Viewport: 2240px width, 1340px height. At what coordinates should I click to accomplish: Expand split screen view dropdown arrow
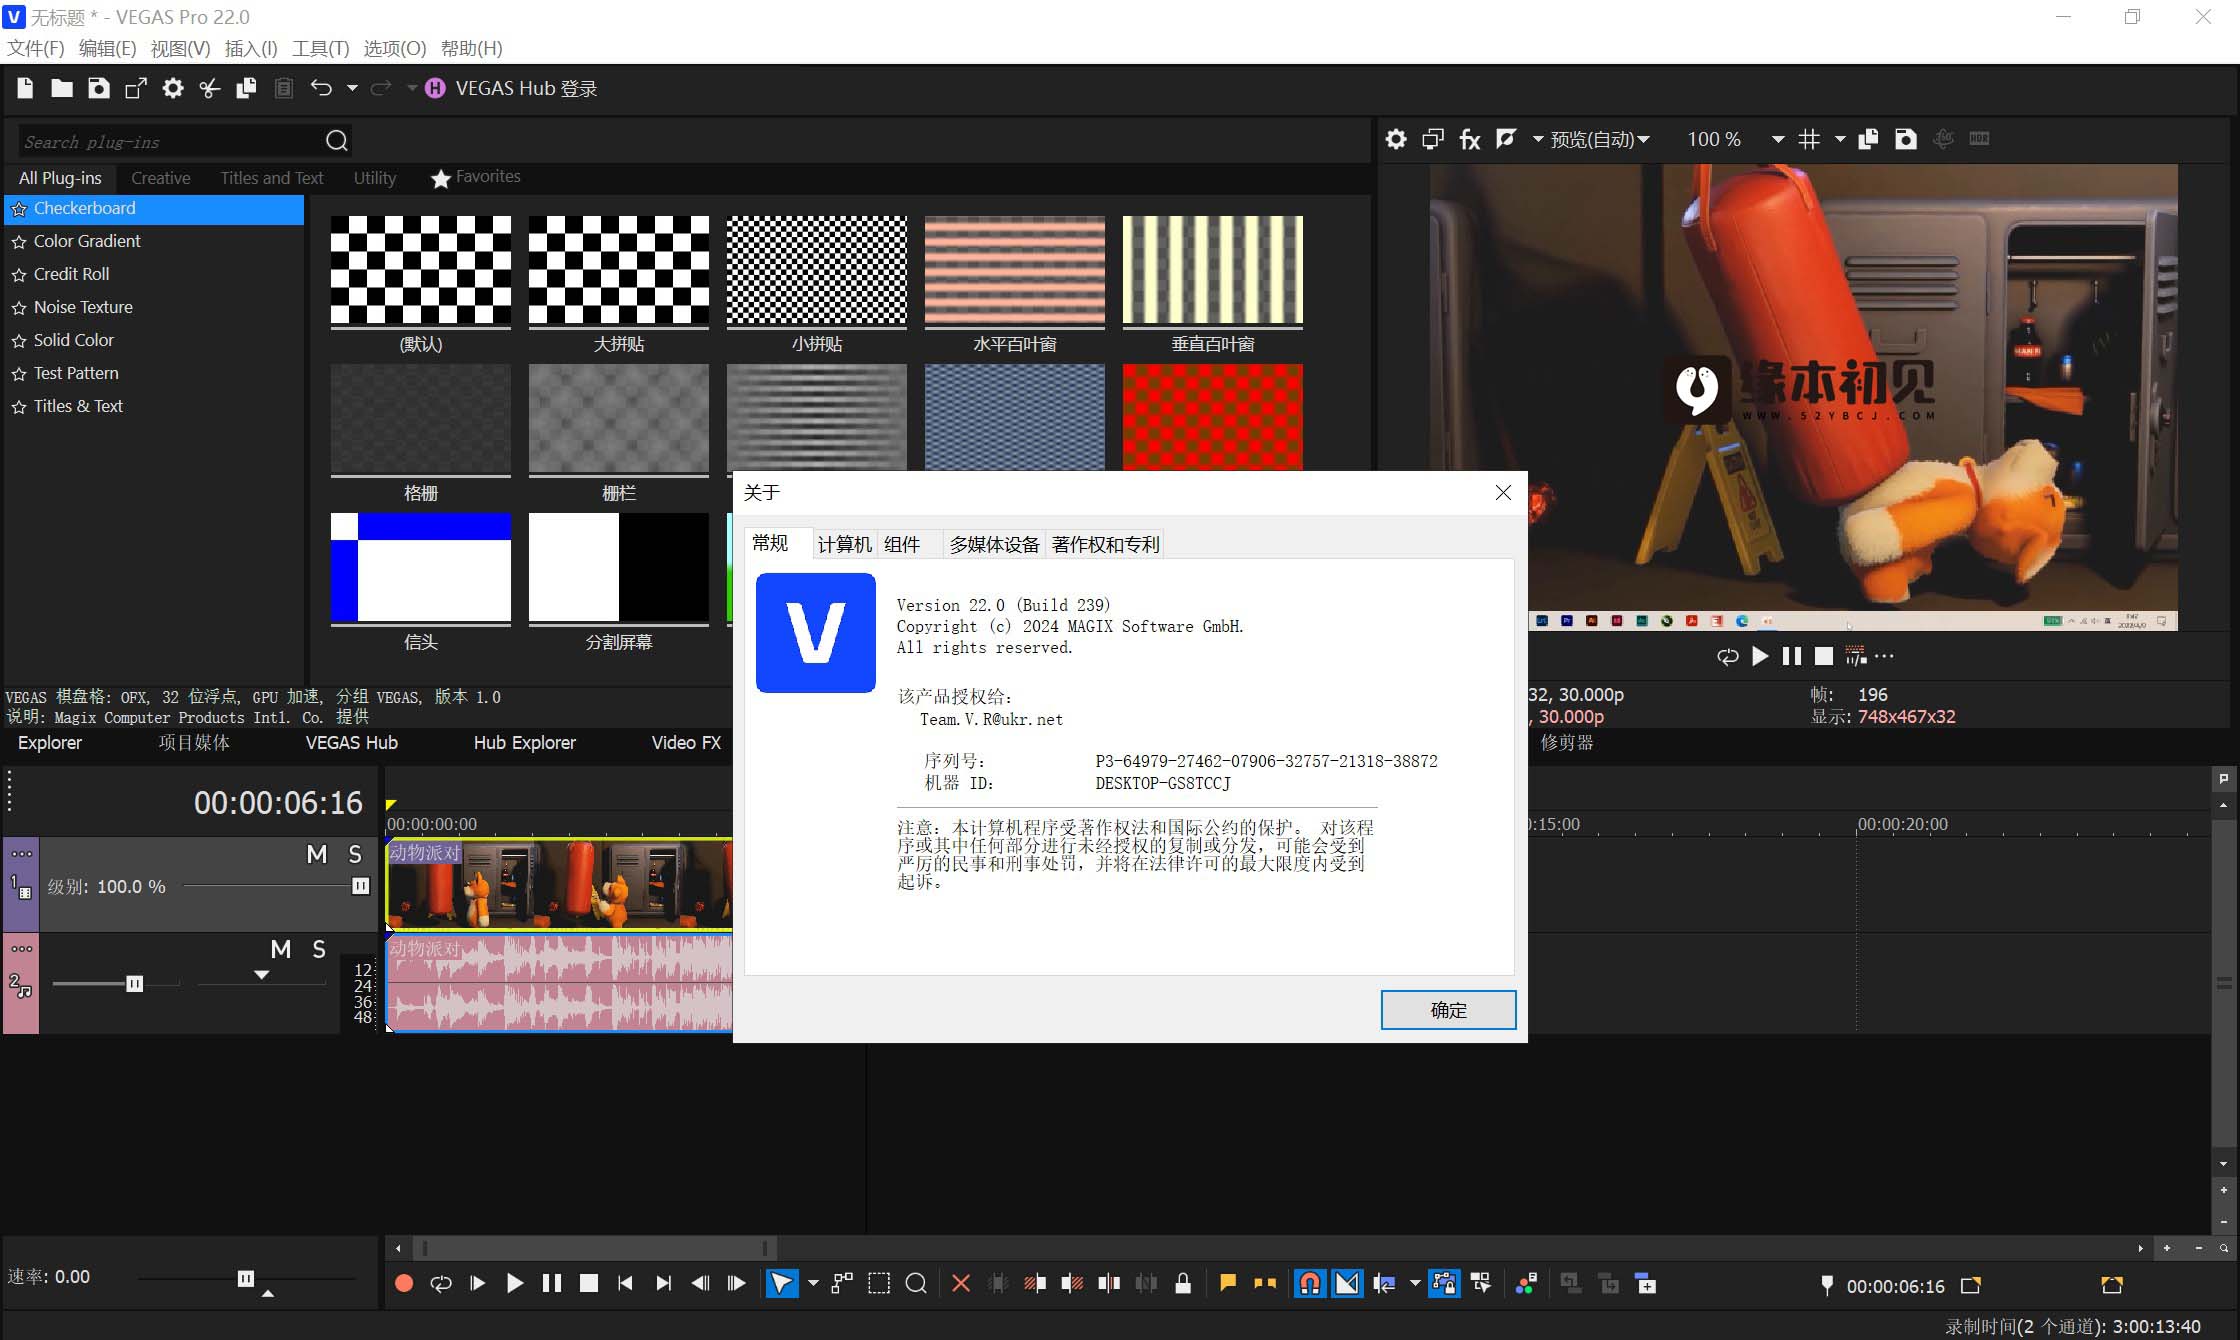(x=1538, y=139)
